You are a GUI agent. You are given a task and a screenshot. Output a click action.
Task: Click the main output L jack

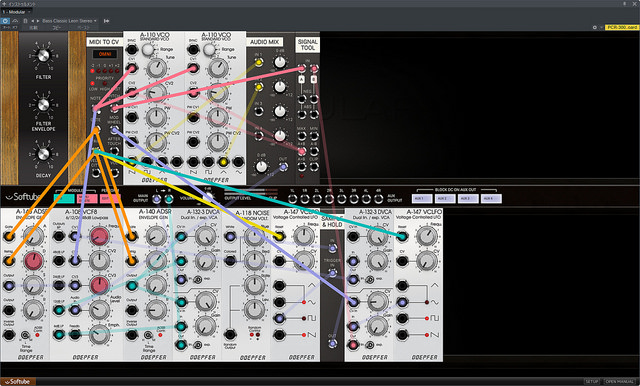156,199
